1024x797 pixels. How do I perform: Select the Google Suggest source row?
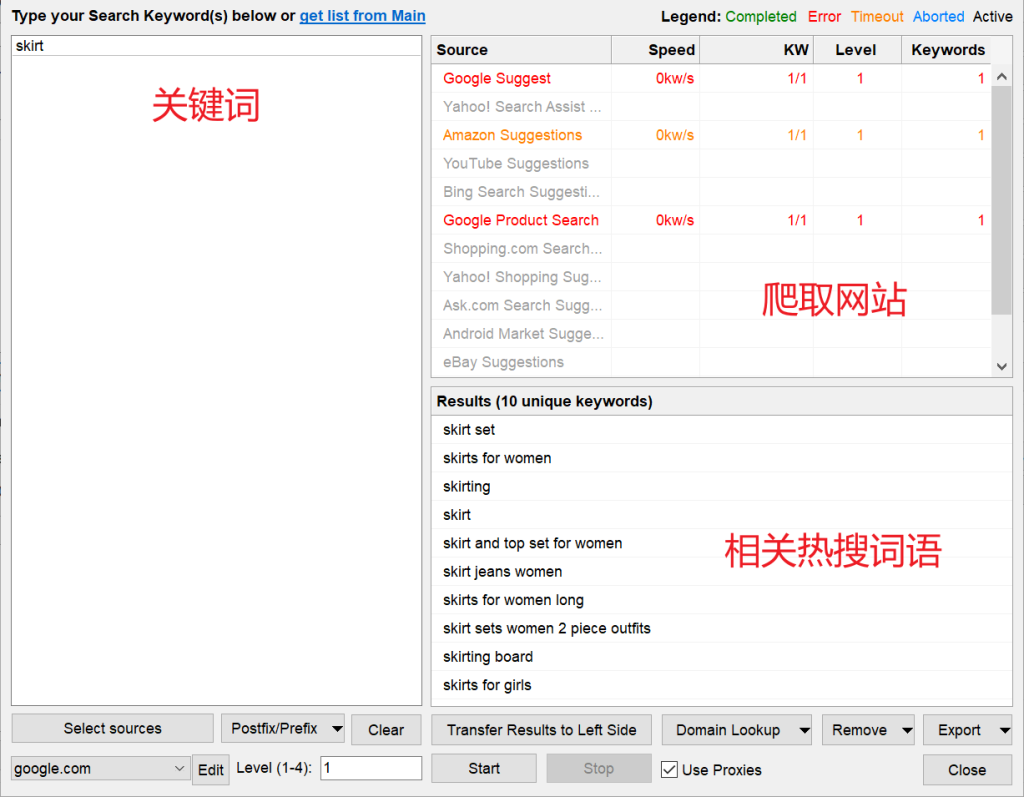pyautogui.click(x=497, y=79)
